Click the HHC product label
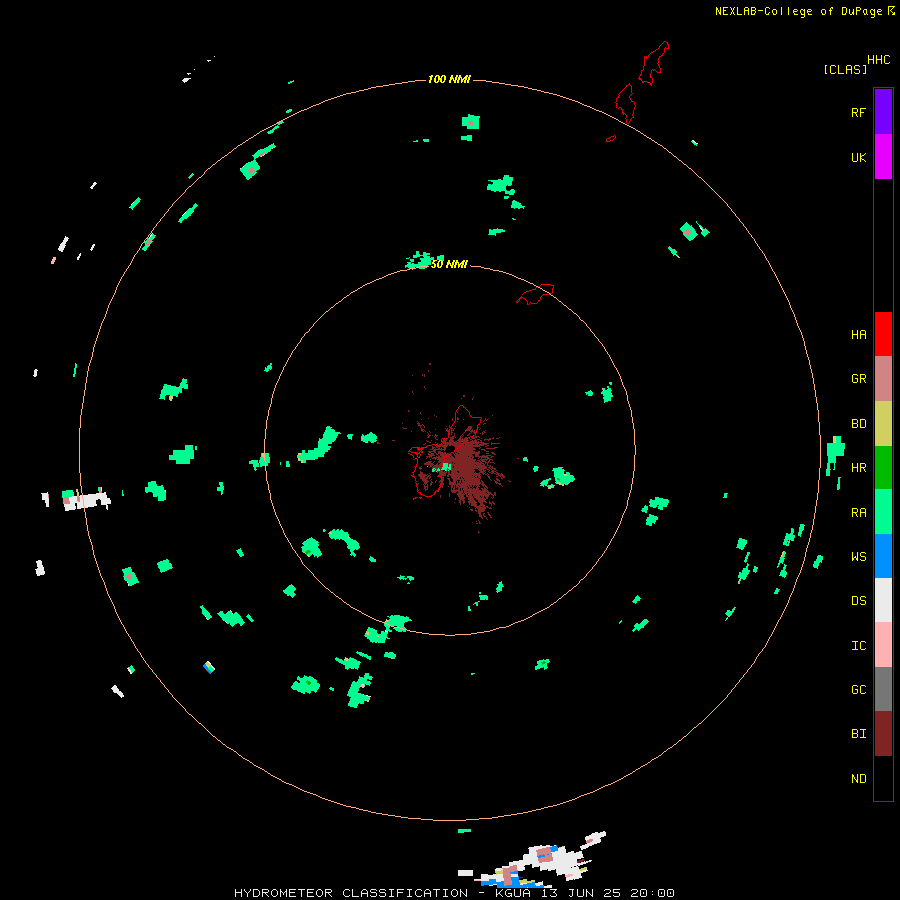900x900 pixels. pyautogui.click(x=879, y=60)
